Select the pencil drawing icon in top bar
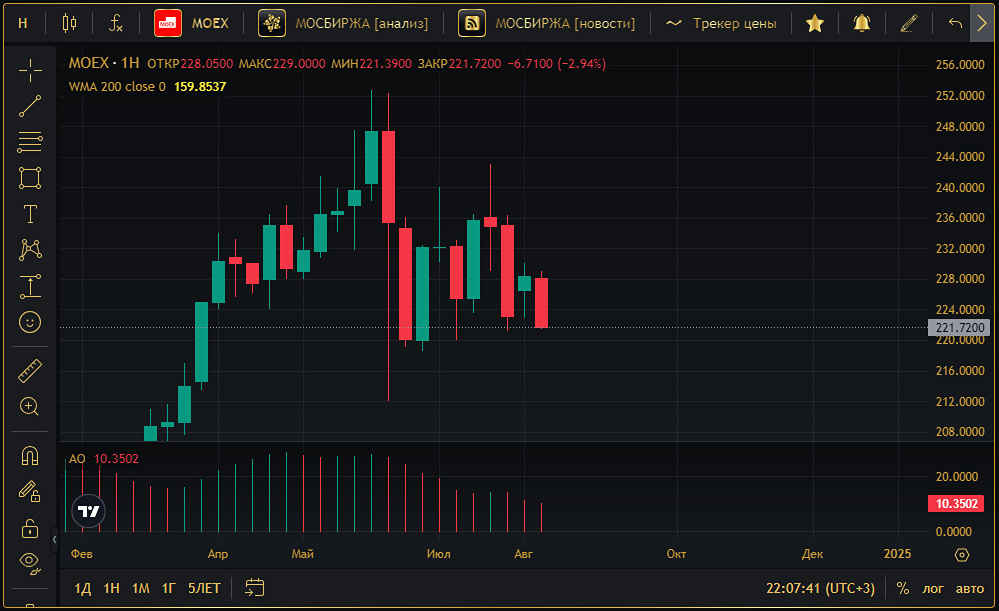999x611 pixels. (x=909, y=24)
